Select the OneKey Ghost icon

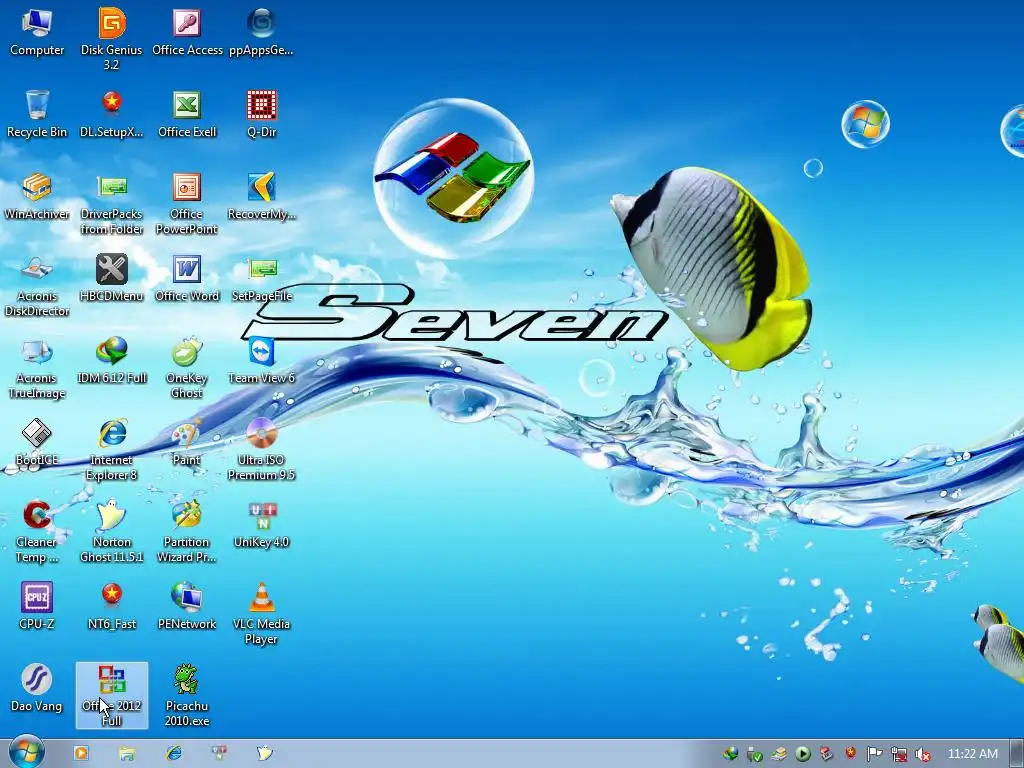point(187,368)
